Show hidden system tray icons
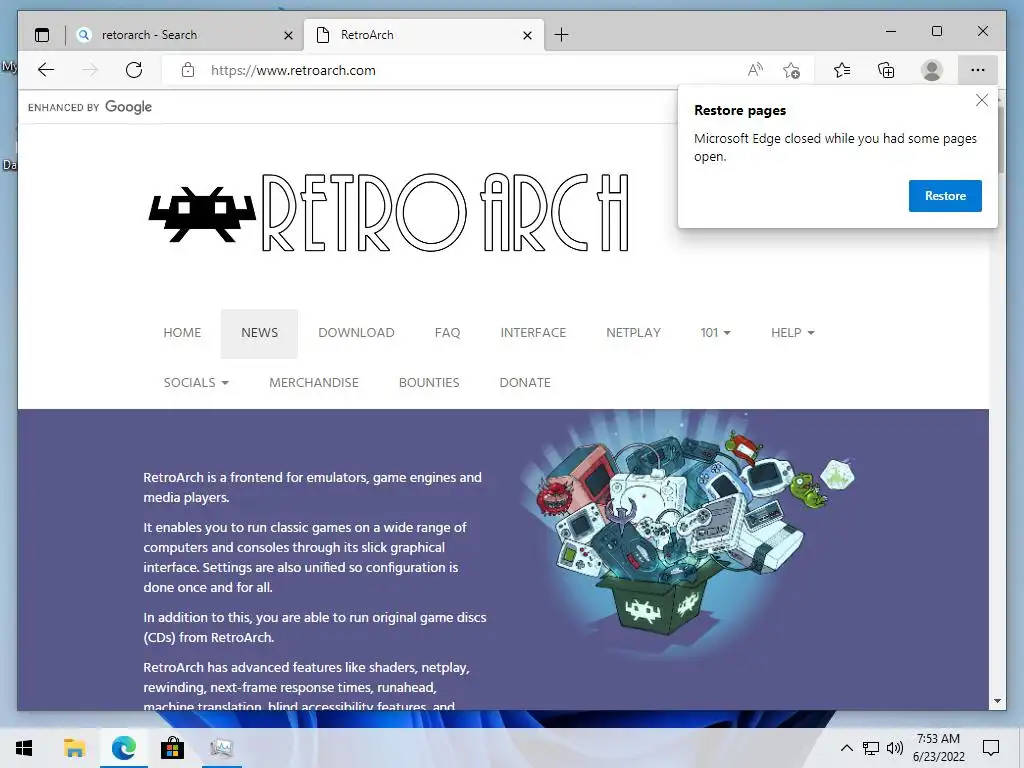Image resolution: width=1024 pixels, height=768 pixels. point(846,748)
